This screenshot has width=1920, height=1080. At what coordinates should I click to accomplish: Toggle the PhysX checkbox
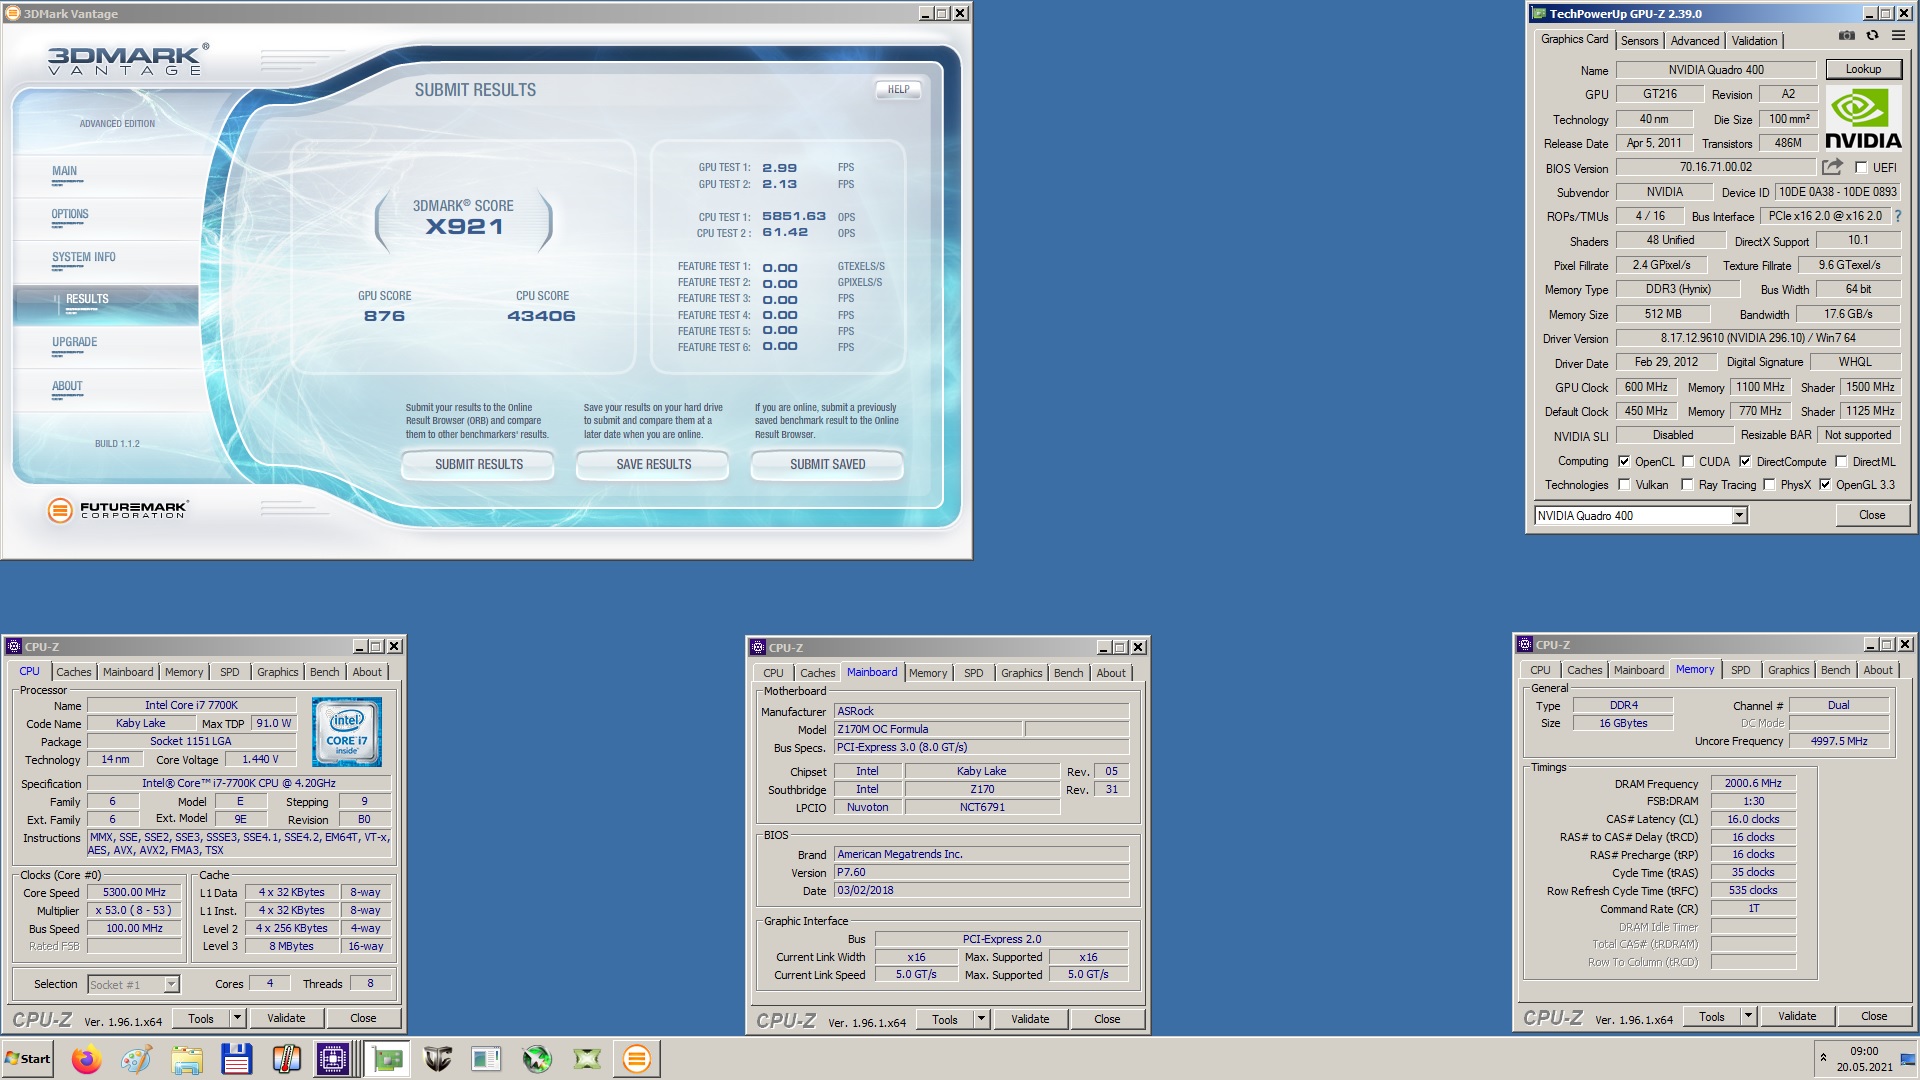[1769, 485]
